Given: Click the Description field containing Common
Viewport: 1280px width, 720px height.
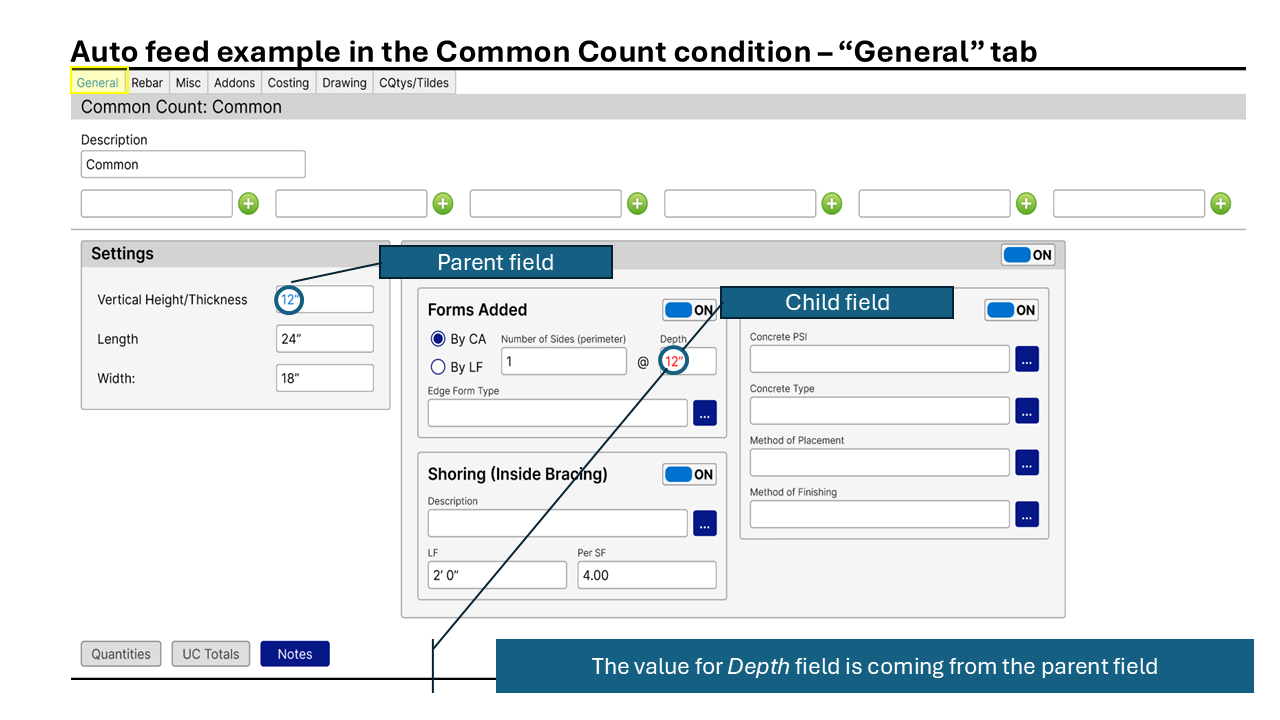Looking at the screenshot, I should [x=193, y=164].
